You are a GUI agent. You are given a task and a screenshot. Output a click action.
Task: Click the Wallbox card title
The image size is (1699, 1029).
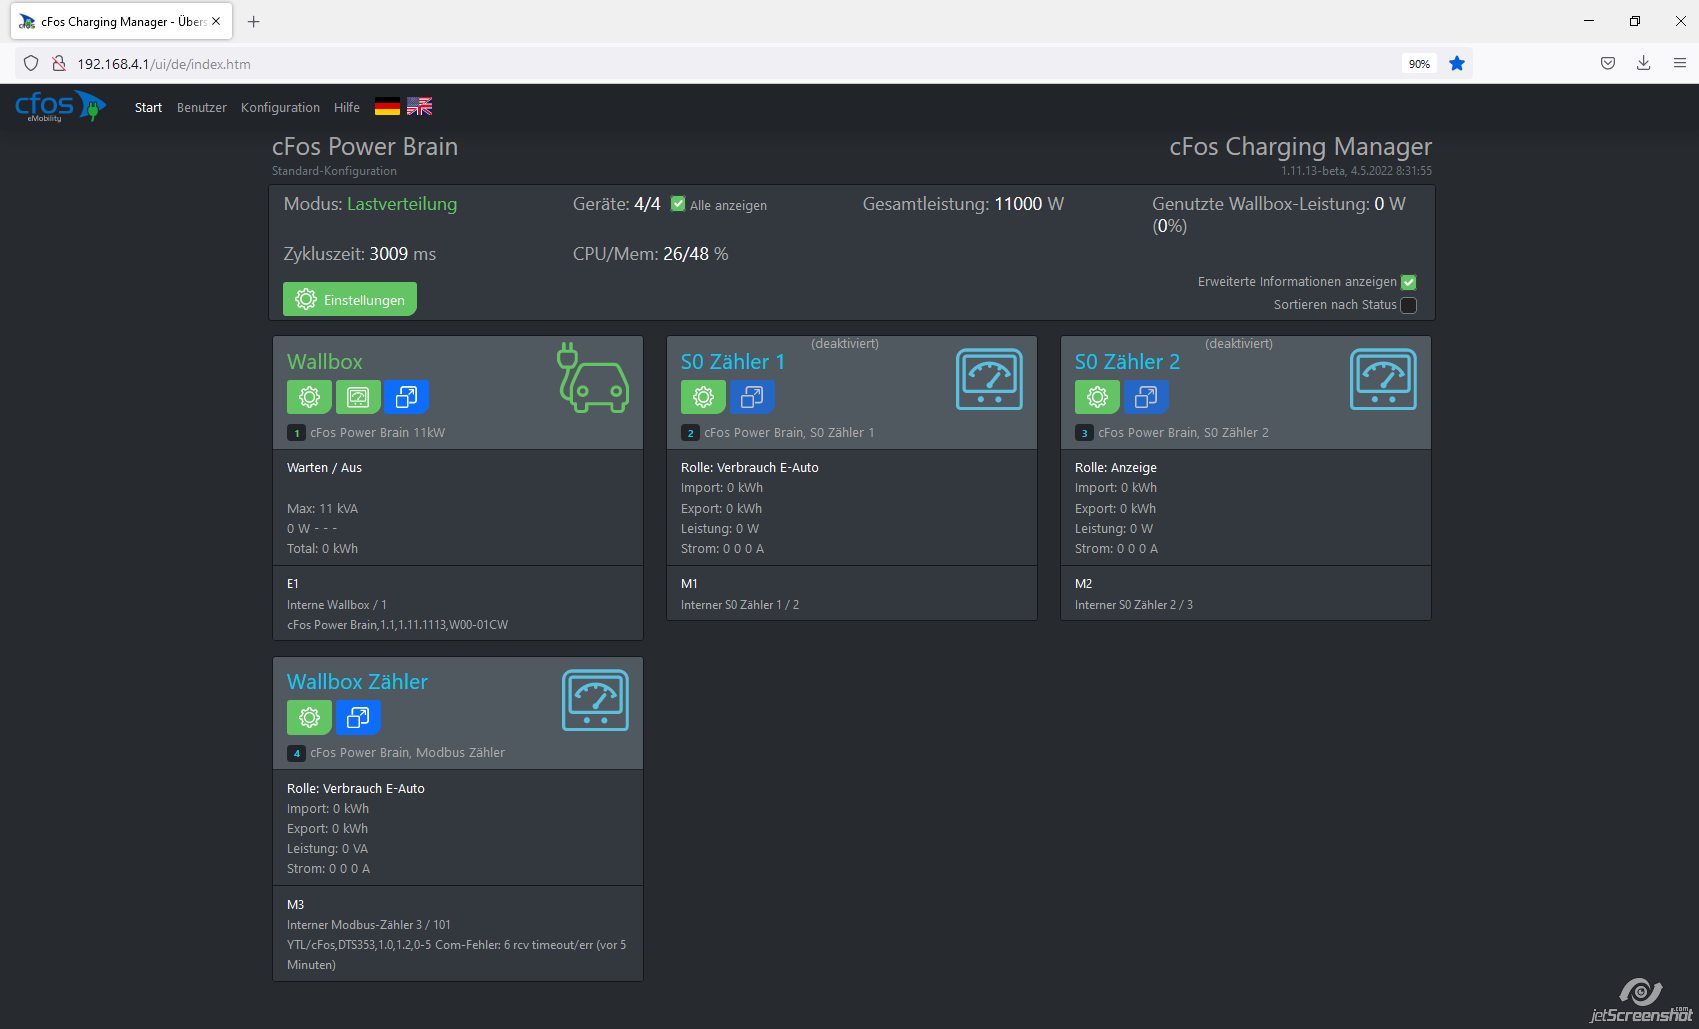325,361
